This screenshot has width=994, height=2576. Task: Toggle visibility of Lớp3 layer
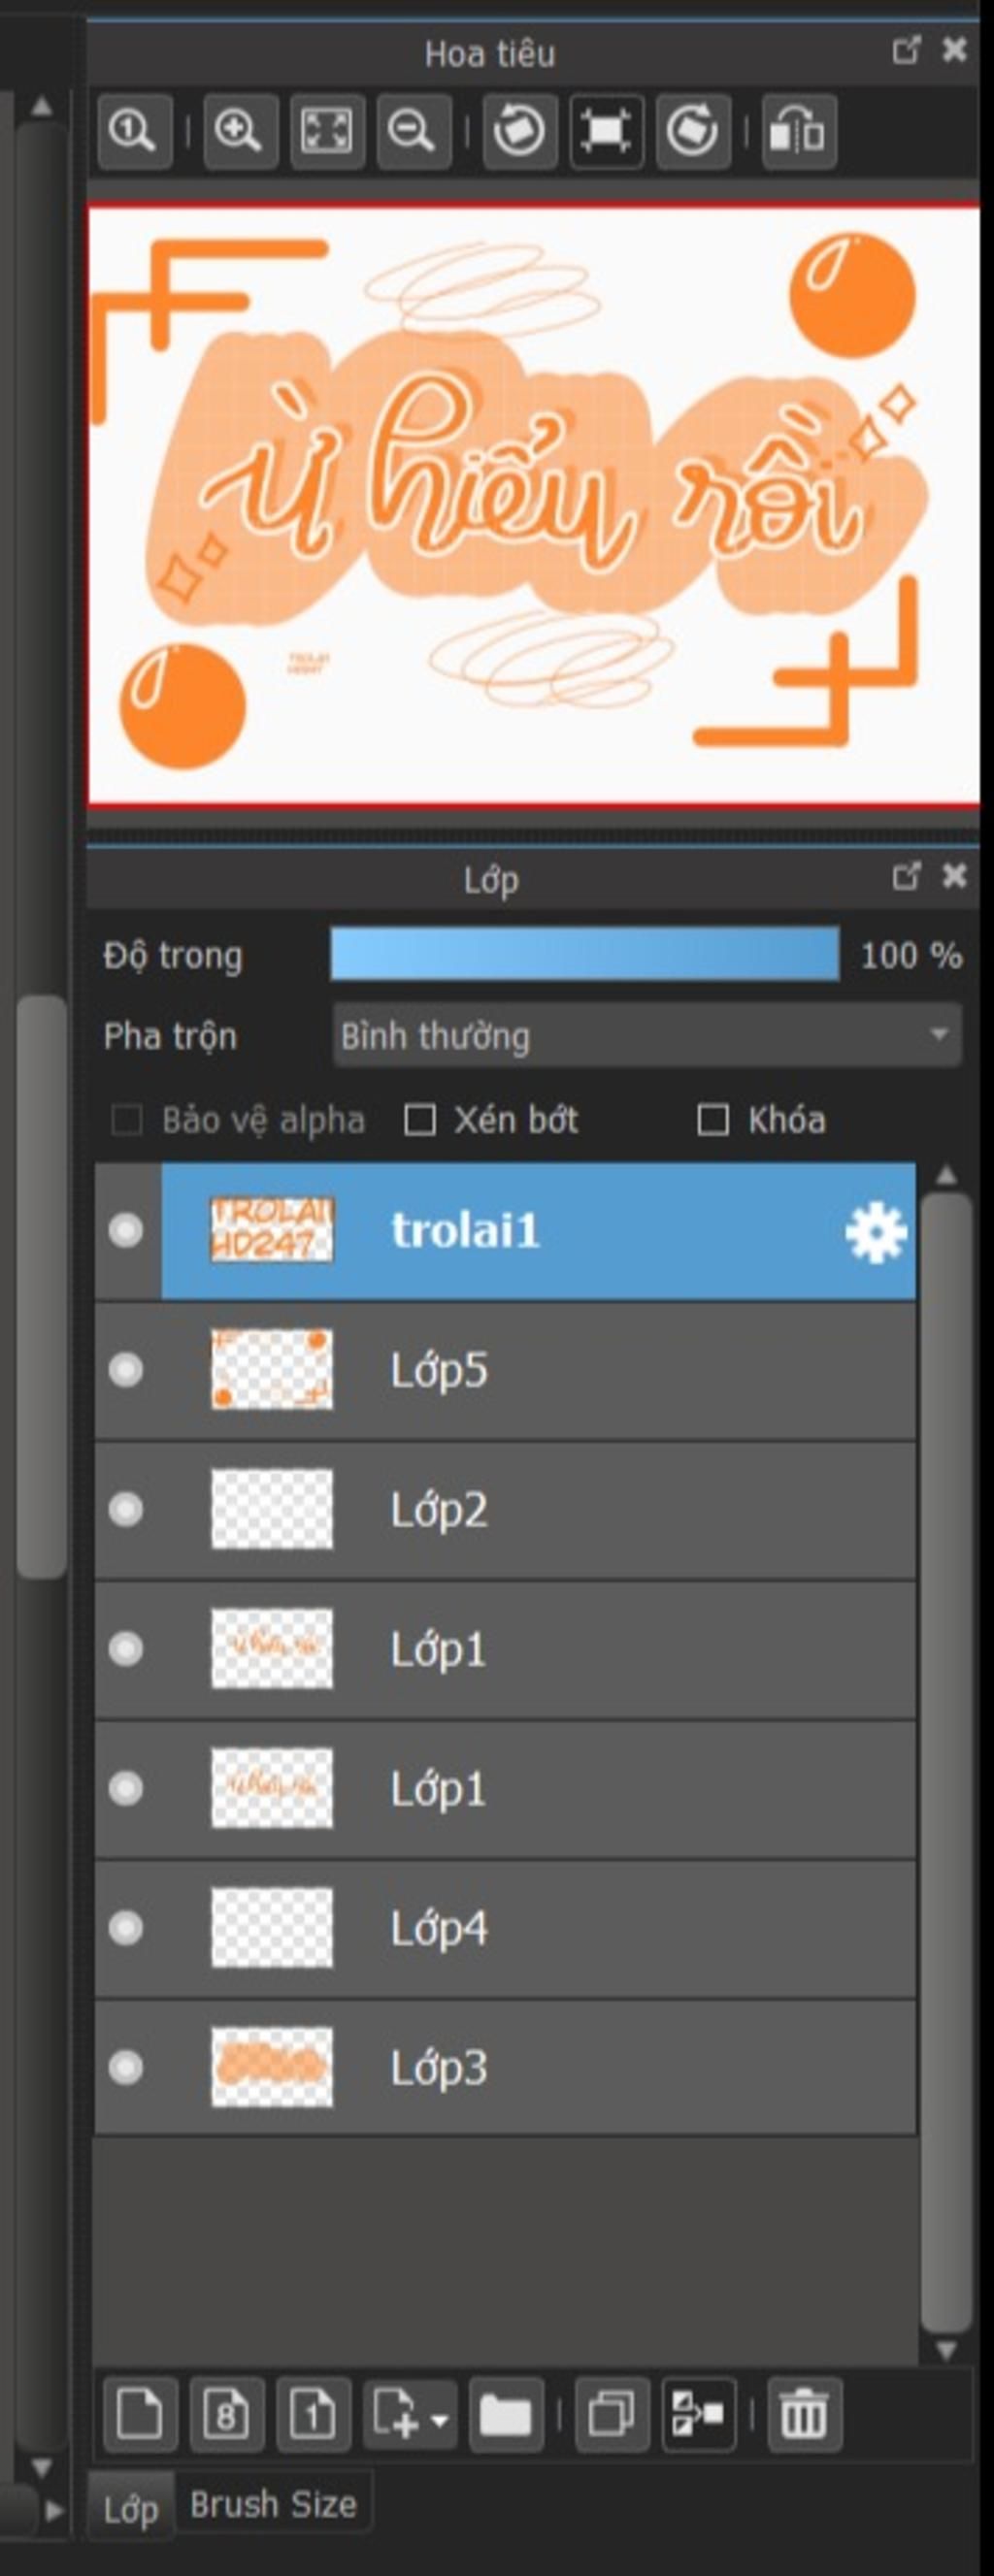coord(126,2067)
